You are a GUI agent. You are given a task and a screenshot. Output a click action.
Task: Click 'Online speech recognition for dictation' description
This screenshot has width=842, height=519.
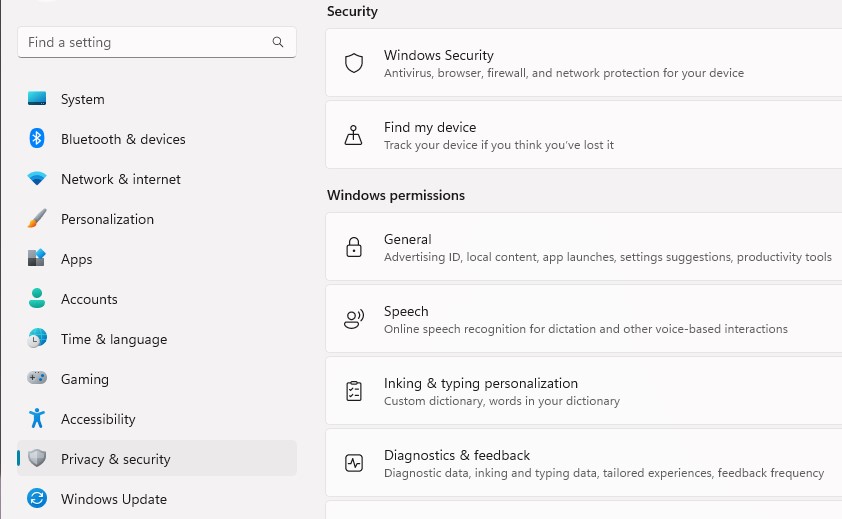coord(585,329)
